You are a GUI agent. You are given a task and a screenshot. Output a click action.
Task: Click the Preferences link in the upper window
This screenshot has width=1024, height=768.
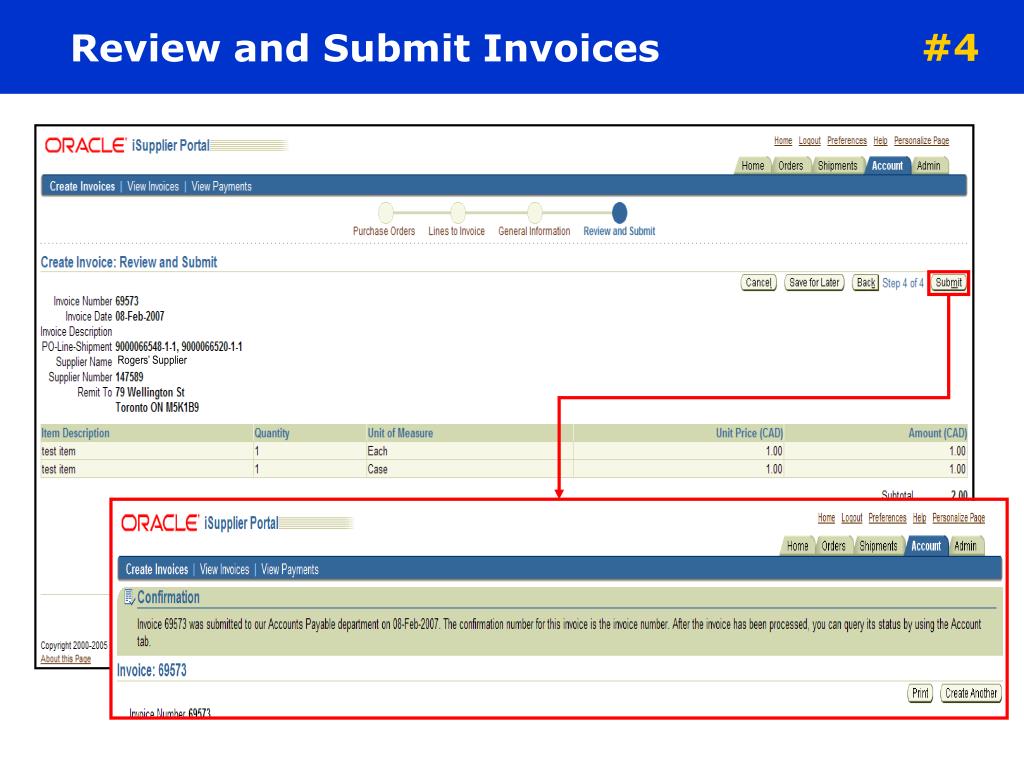tap(847, 140)
